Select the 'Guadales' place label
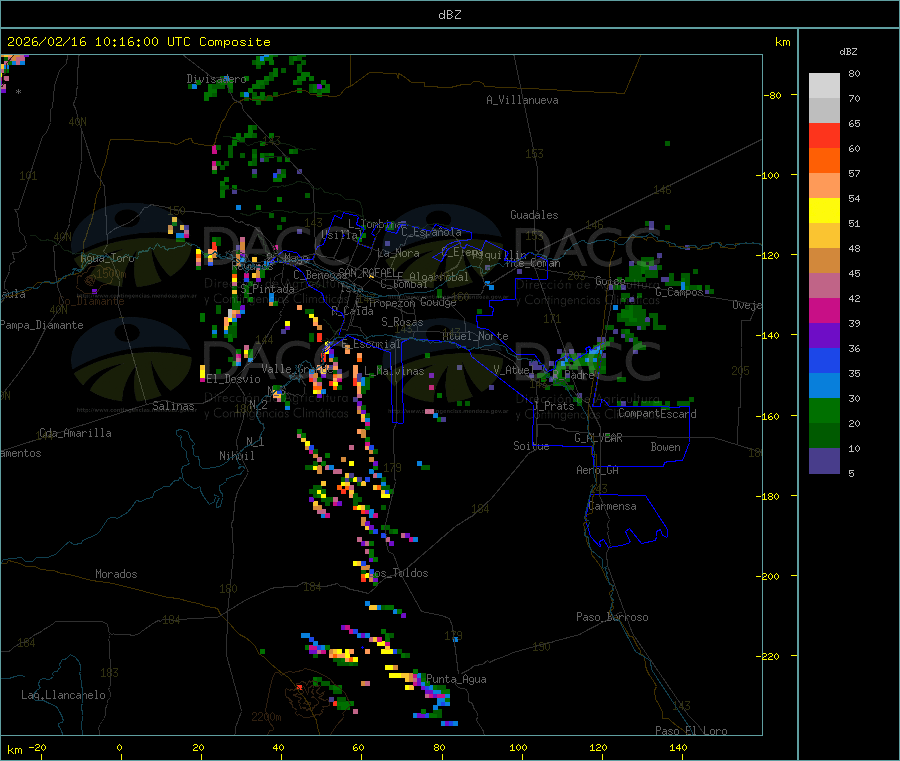 tap(534, 215)
